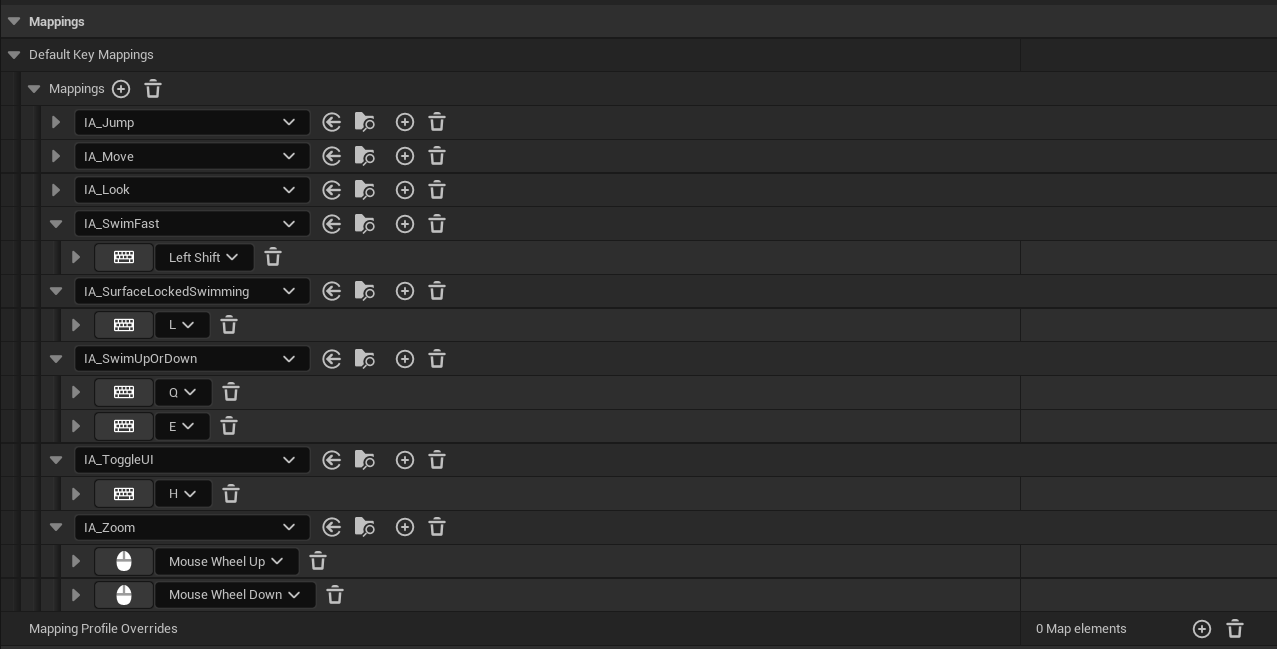The image size is (1277, 649).
Task: Expand the IA_Jump mapping row
Action: tap(56, 122)
